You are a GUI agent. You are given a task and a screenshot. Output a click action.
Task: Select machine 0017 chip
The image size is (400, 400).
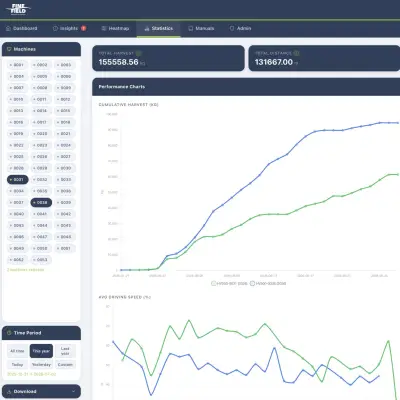tap(41, 122)
